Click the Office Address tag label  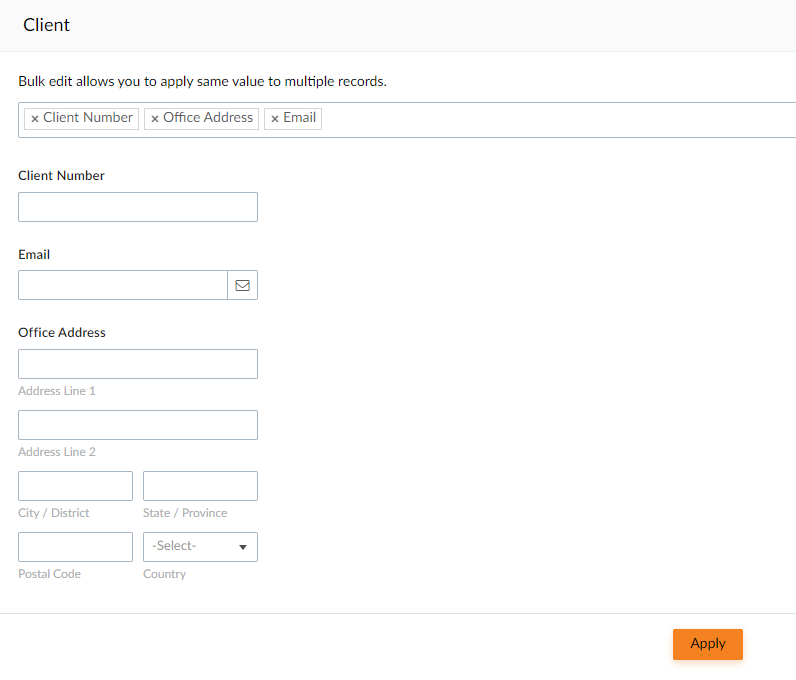pos(208,118)
